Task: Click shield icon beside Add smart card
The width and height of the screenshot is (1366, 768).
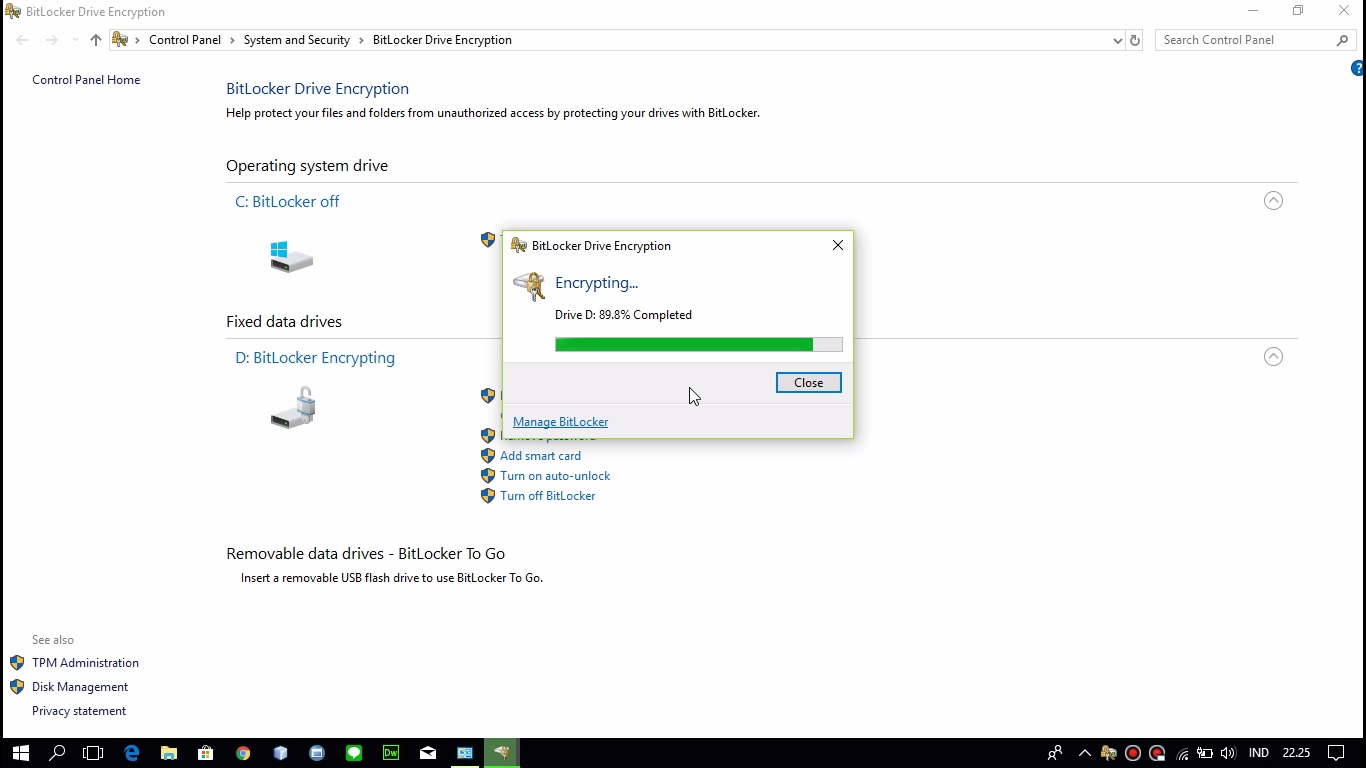Action: (488, 456)
